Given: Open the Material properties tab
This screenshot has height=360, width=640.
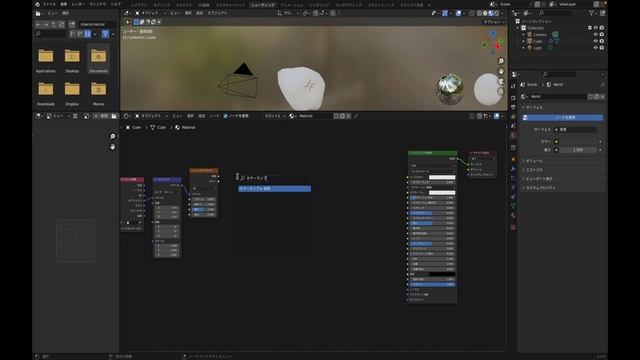Looking at the screenshot, I should coord(513,216).
